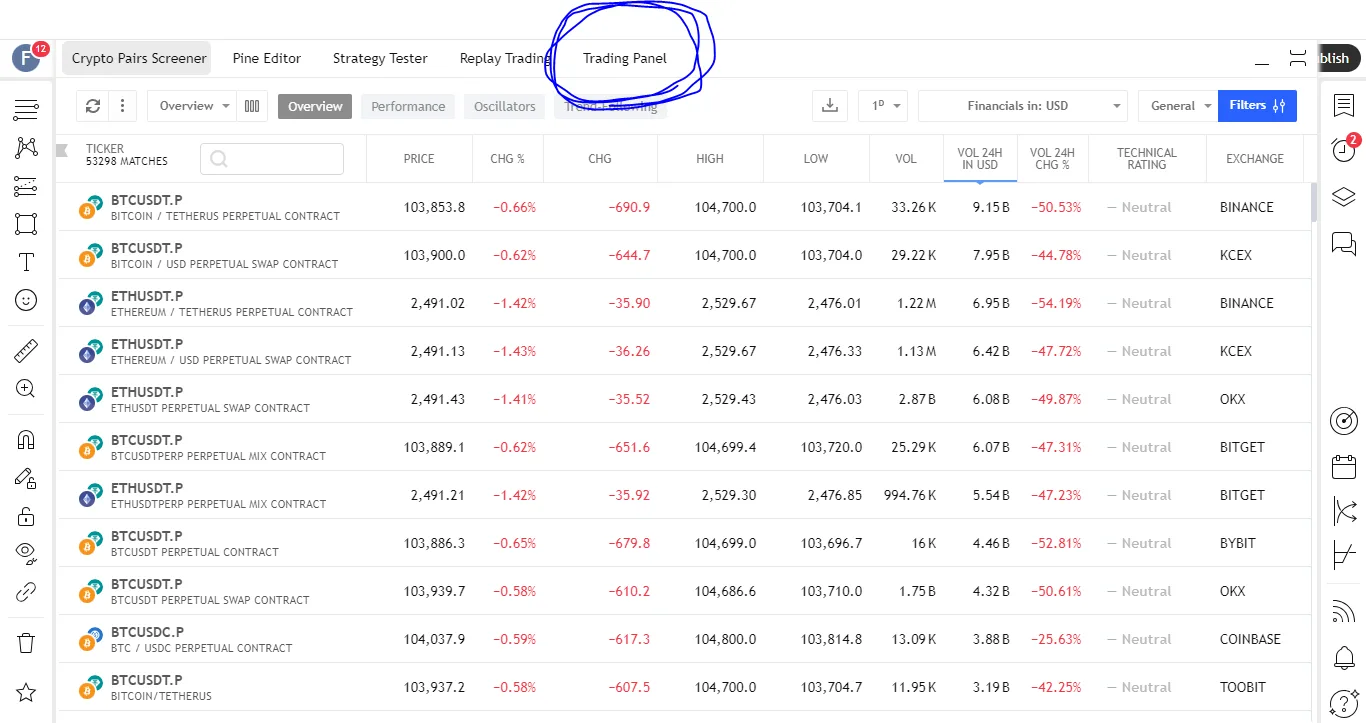The height and width of the screenshot is (723, 1366).
Task: Sort by TECHNICAL RATING column header
Action: pos(1146,159)
